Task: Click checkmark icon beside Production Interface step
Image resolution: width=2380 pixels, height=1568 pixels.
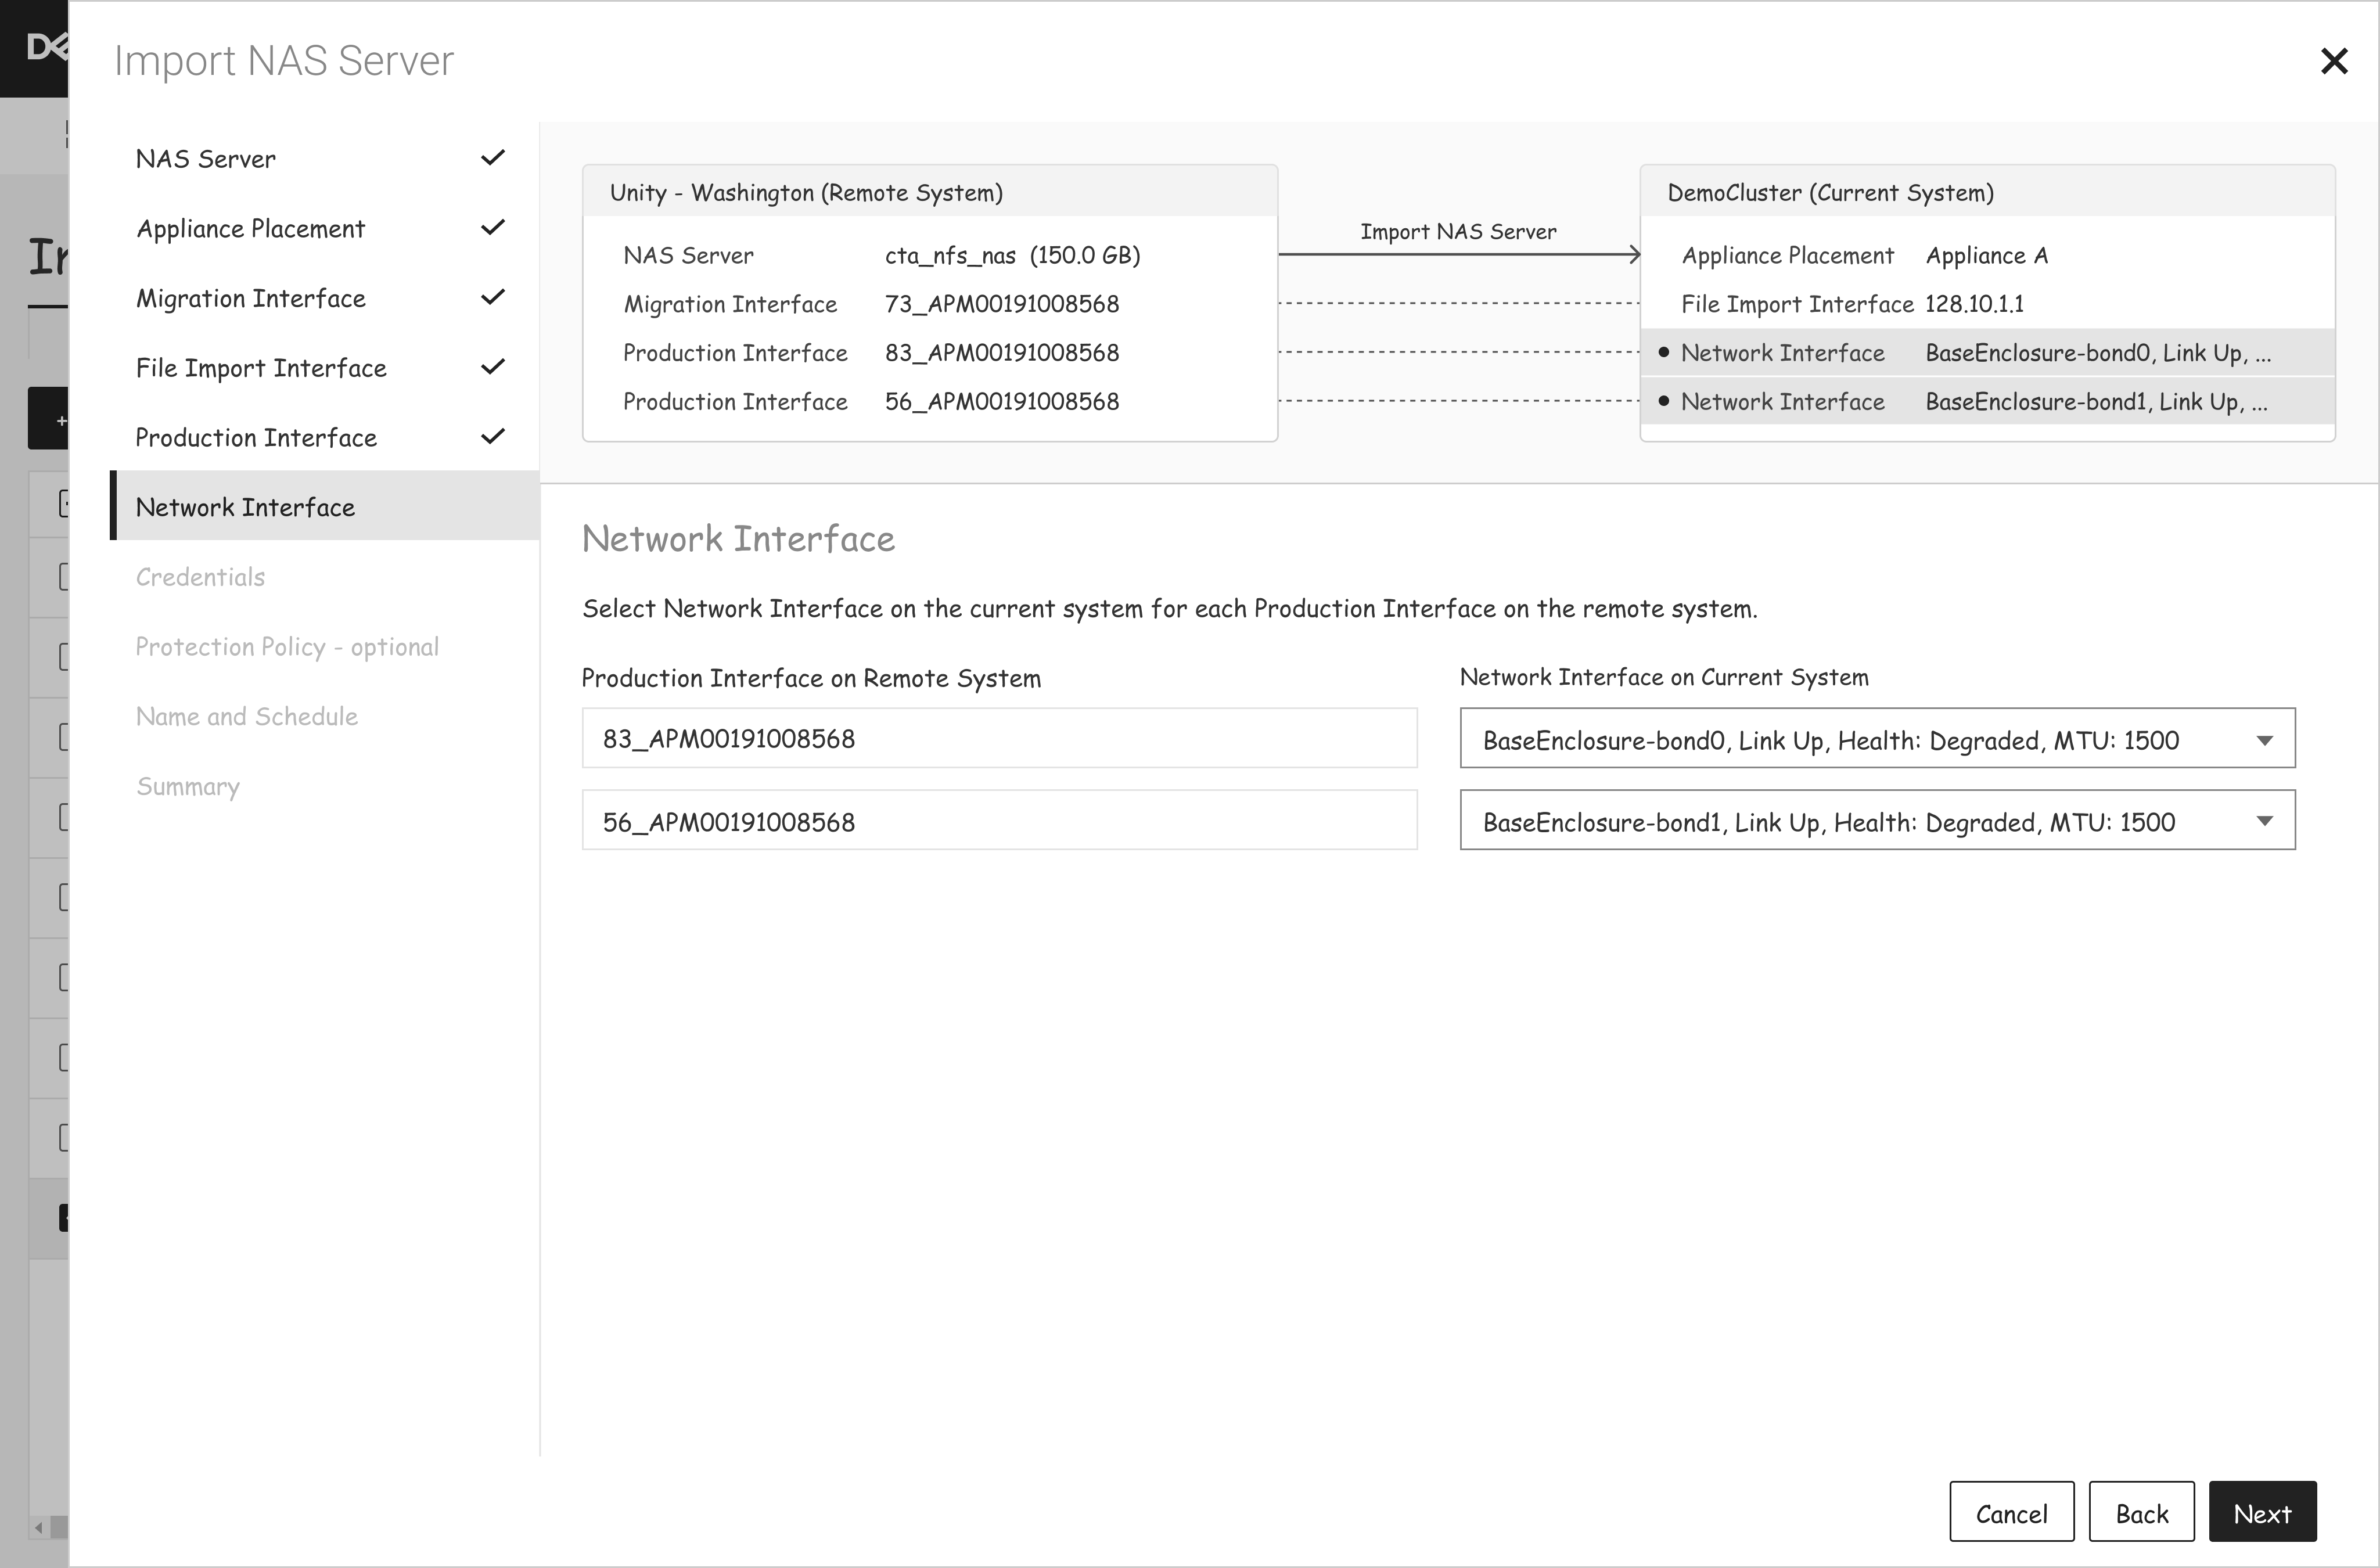Action: (492, 436)
